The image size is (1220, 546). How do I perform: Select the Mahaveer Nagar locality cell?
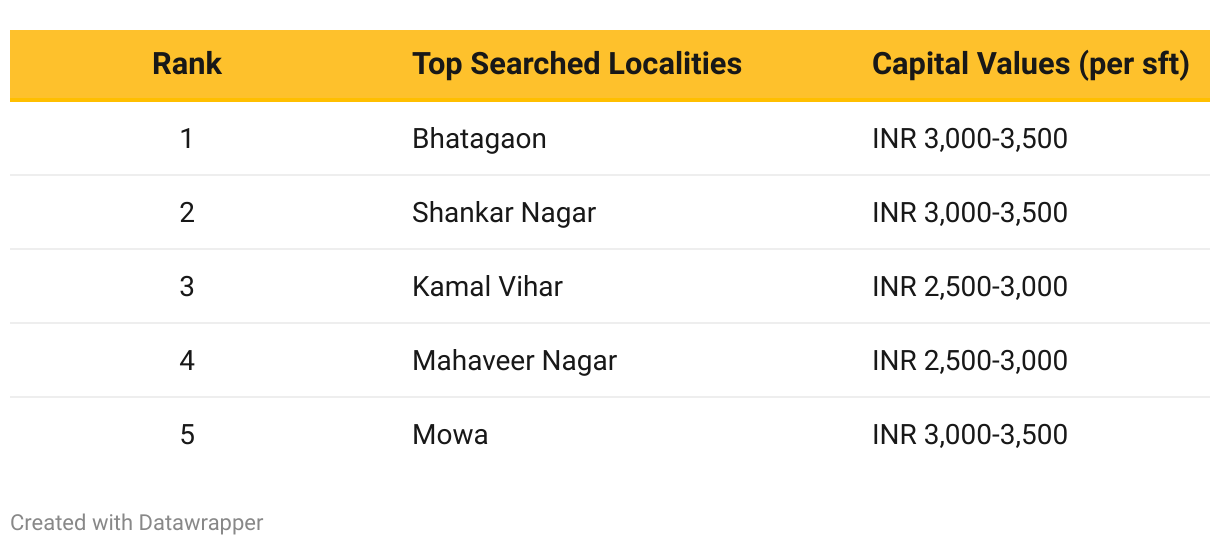coord(514,360)
